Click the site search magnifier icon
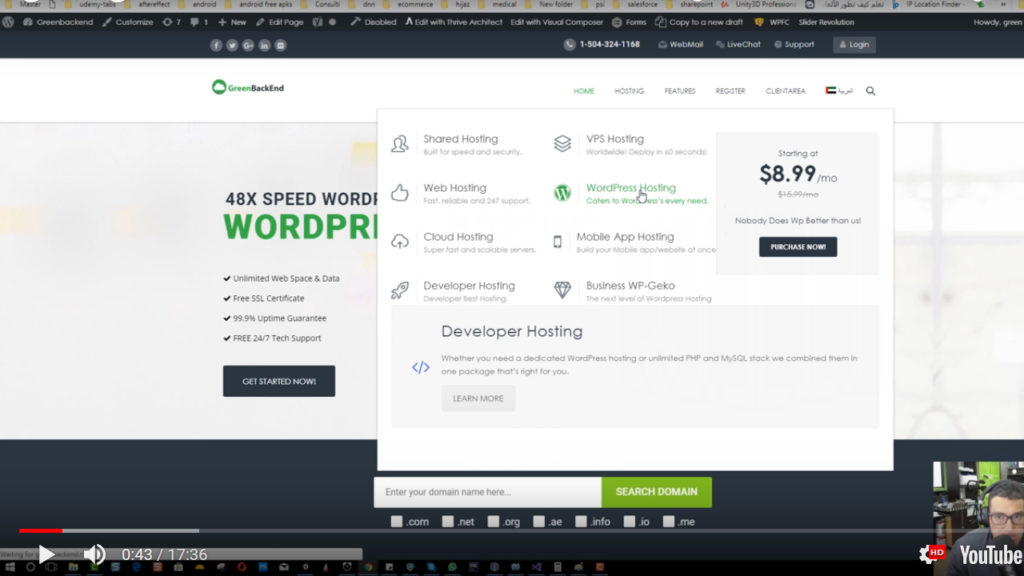The height and width of the screenshot is (576, 1024). 871,91
